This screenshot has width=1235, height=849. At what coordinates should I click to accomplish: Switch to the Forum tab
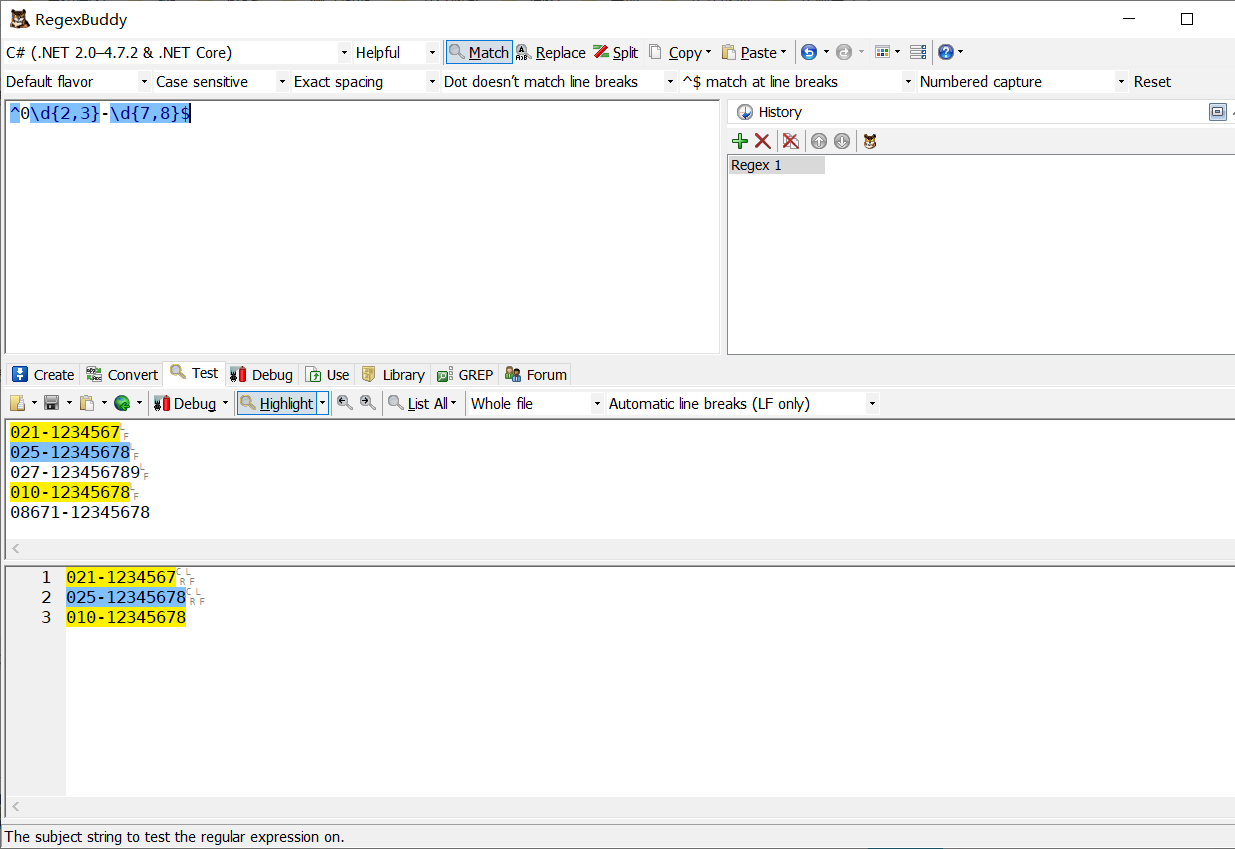536,374
